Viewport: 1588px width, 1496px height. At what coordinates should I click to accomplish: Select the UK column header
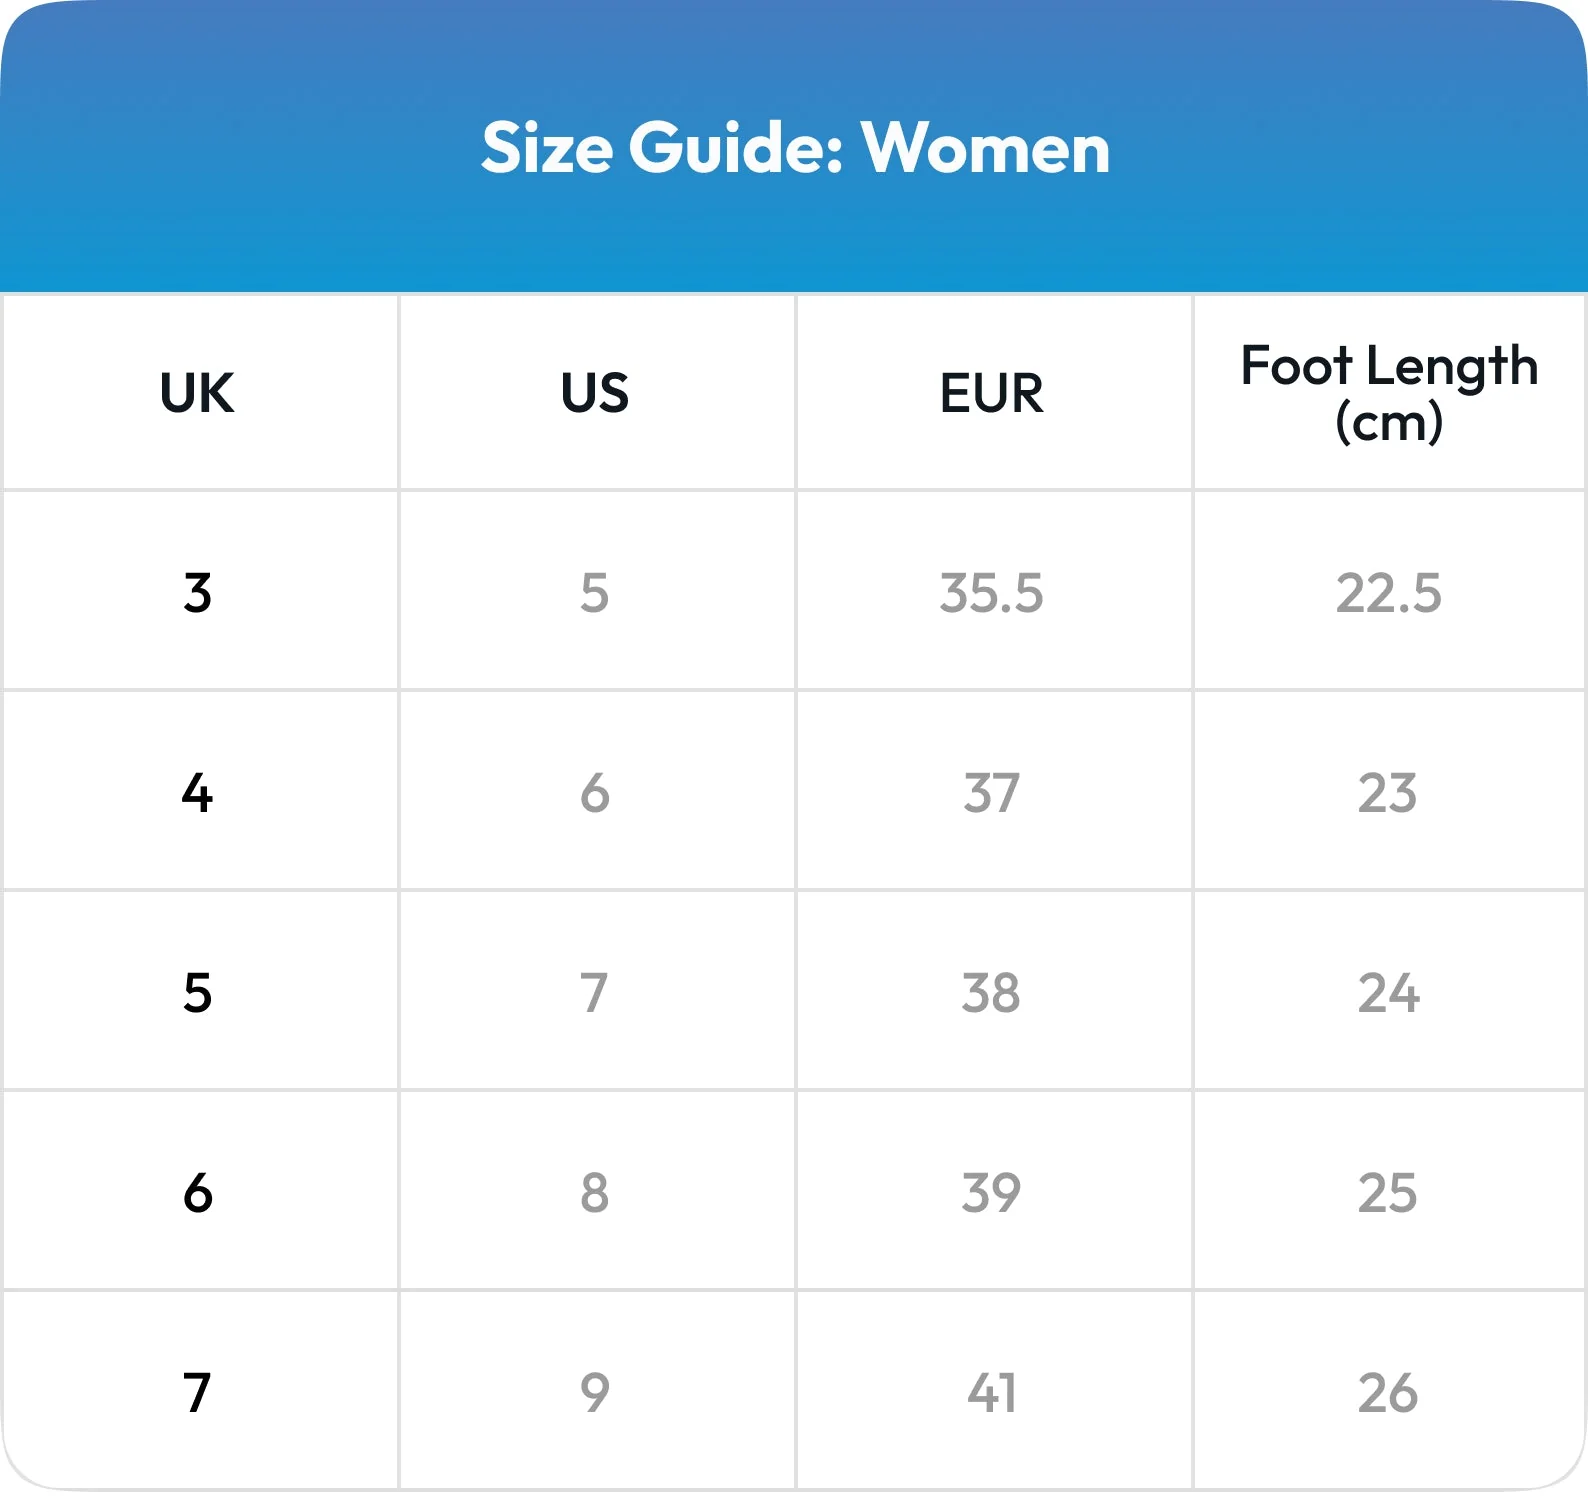(197, 393)
